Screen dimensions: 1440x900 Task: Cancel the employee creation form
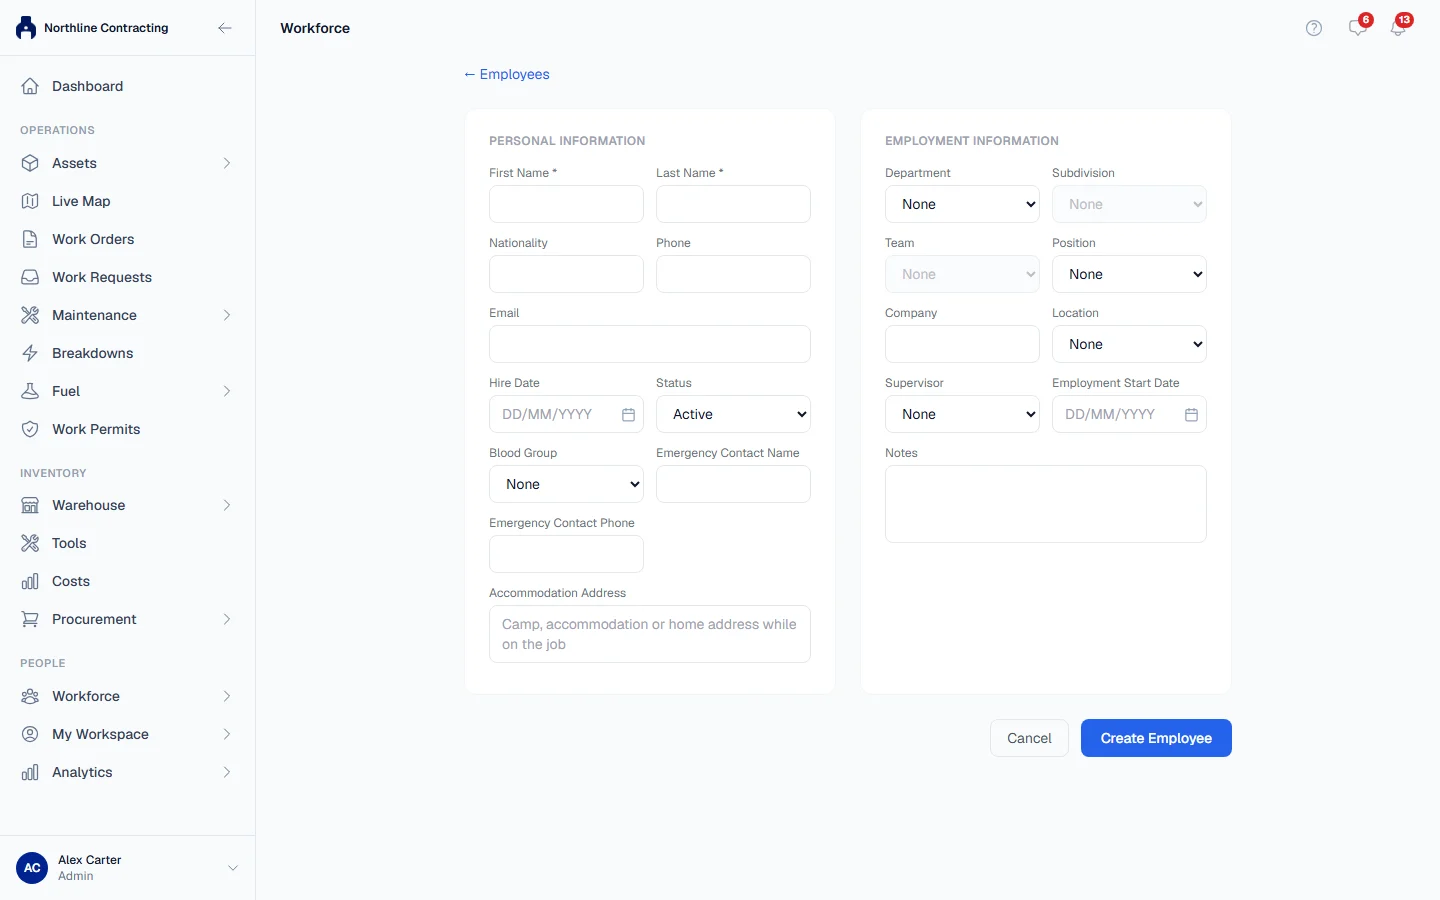pyautogui.click(x=1029, y=738)
